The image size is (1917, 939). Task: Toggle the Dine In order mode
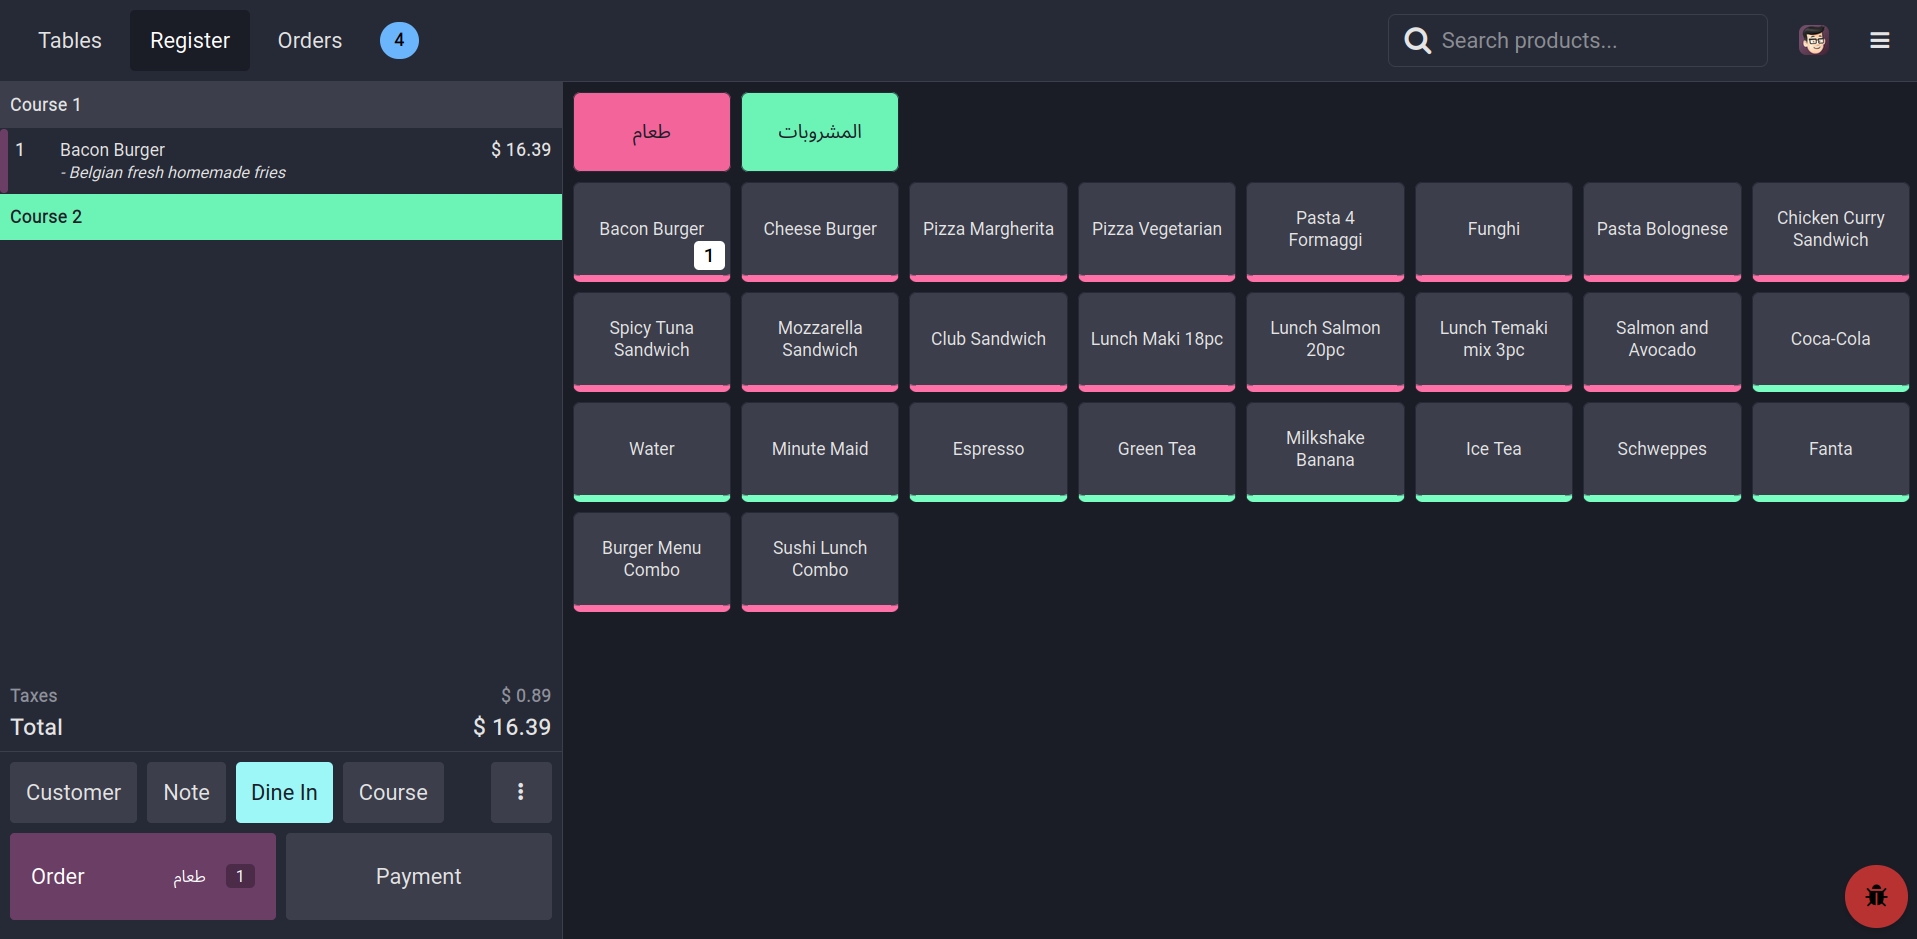[284, 792]
